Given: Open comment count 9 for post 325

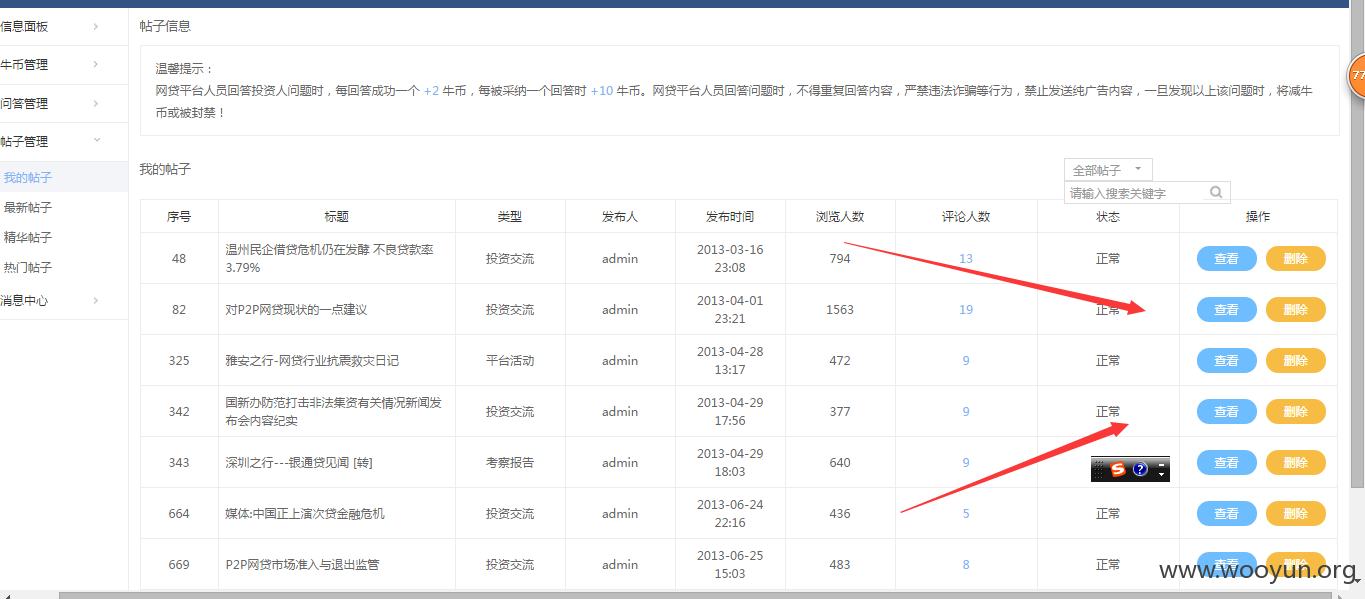Looking at the screenshot, I should click(966, 361).
